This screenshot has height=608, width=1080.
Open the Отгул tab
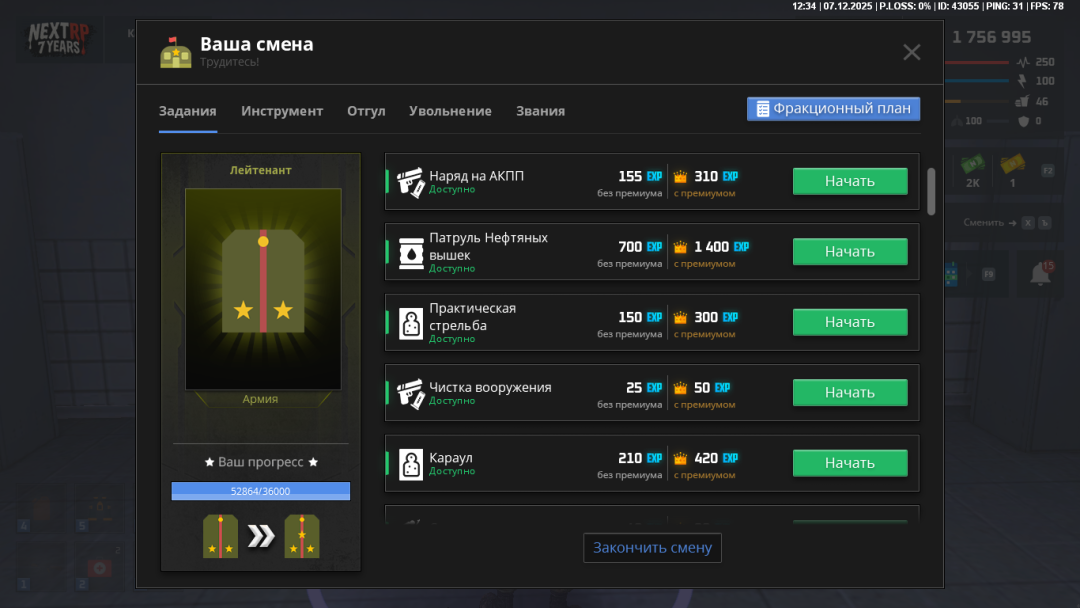[366, 111]
